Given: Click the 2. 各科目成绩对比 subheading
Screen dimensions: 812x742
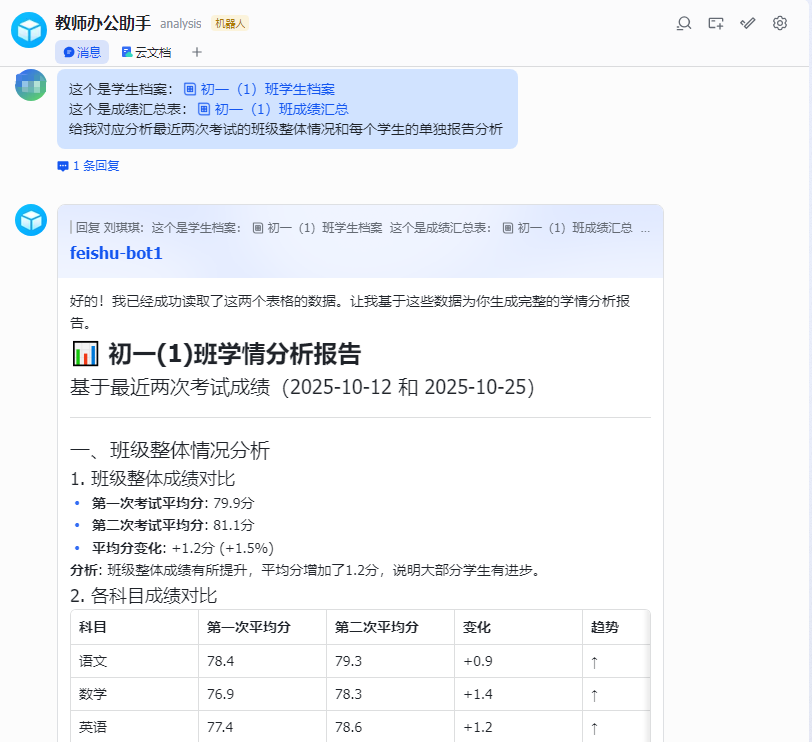Looking at the screenshot, I should click(x=143, y=596).
